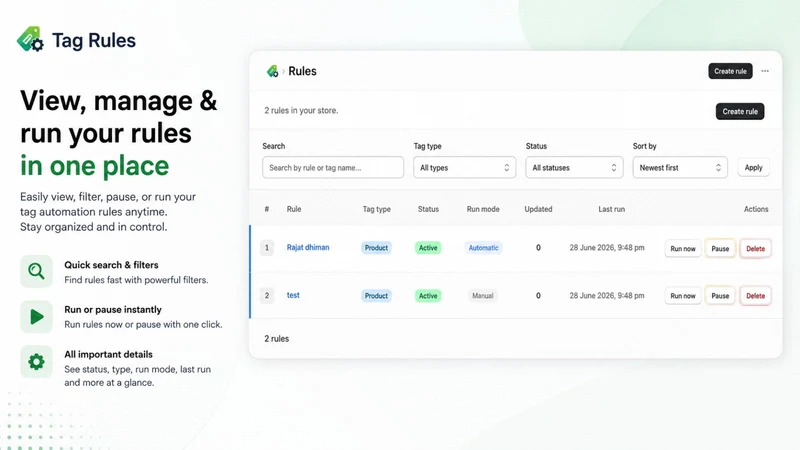Click Product badge in test row
Screen dimensions: 800x450
377,296
